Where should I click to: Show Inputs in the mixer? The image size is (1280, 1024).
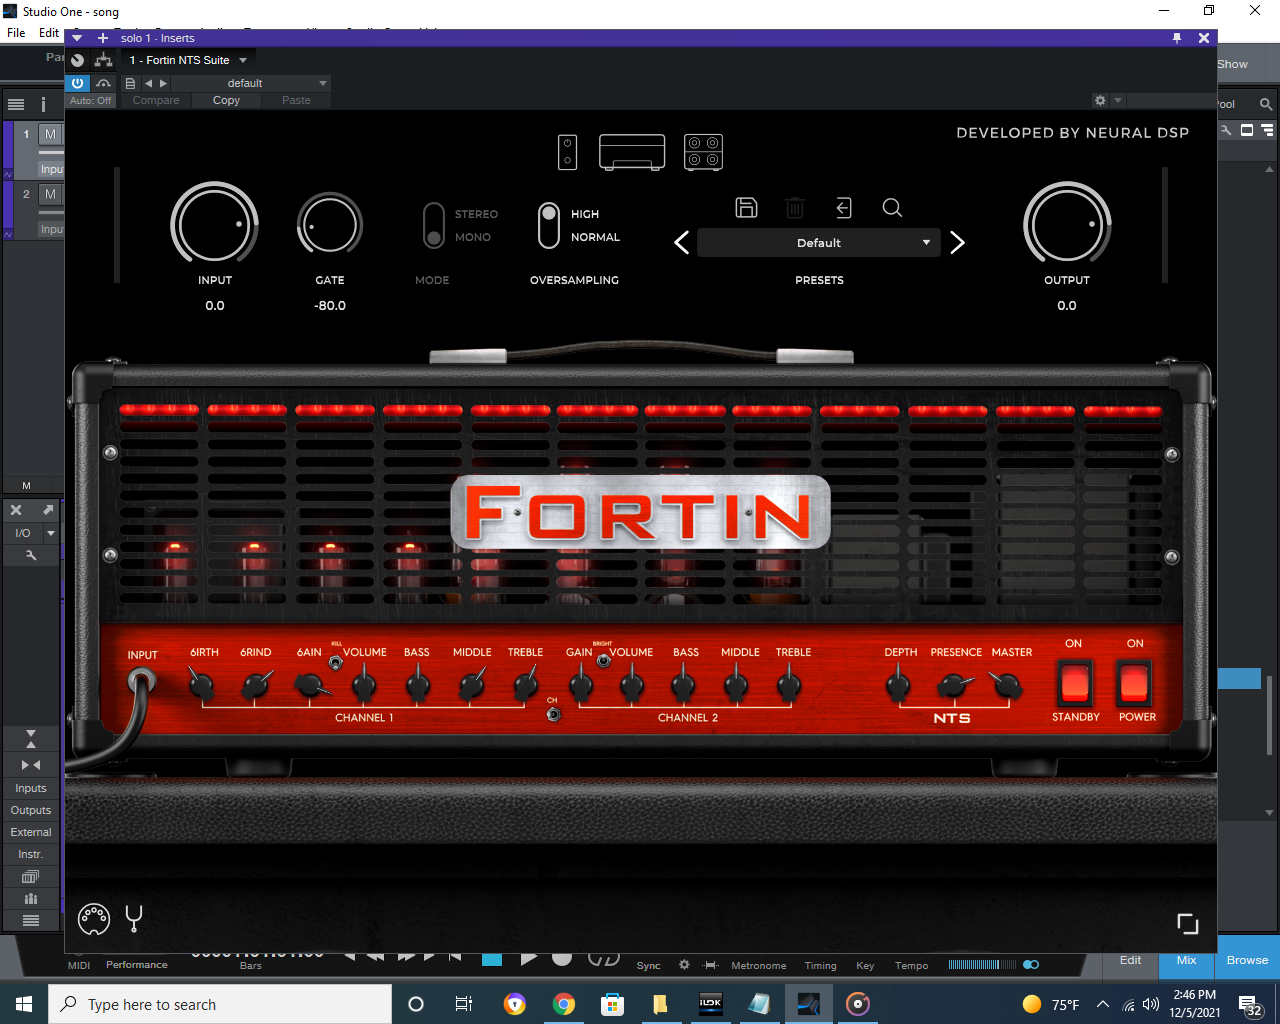31,788
